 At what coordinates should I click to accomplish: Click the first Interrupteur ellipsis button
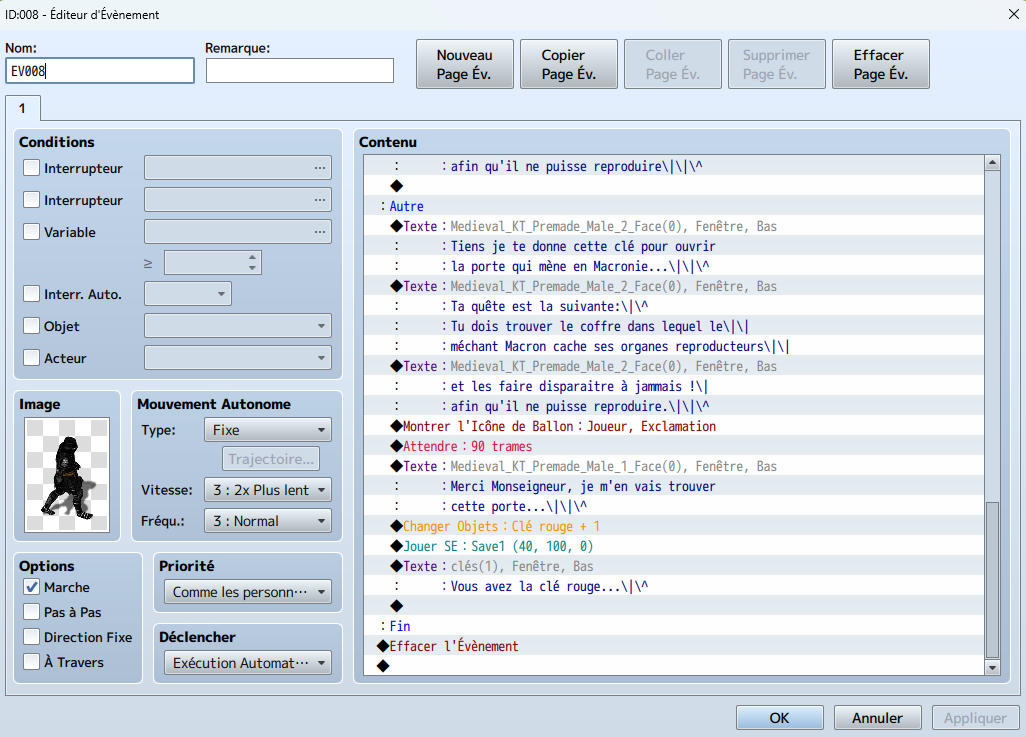point(320,168)
